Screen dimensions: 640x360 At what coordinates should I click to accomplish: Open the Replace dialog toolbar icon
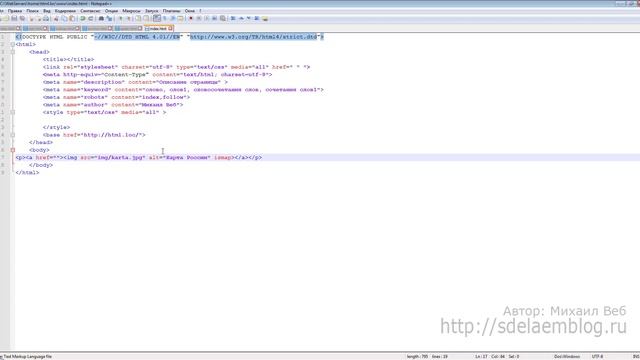coord(109,18)
